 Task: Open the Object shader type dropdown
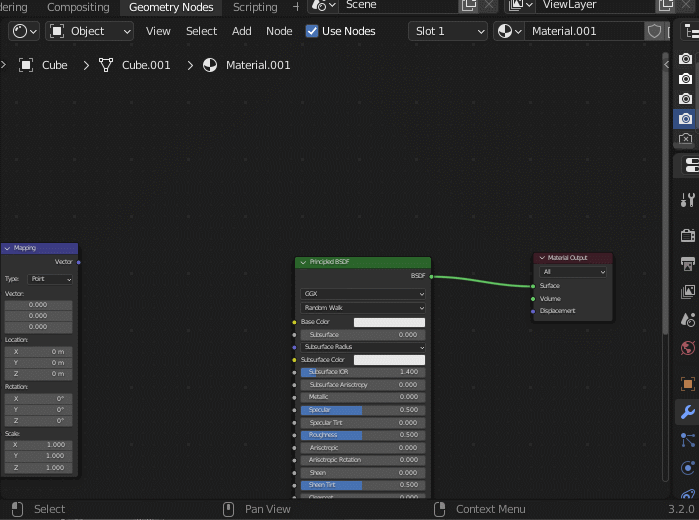tap(90, 31)
